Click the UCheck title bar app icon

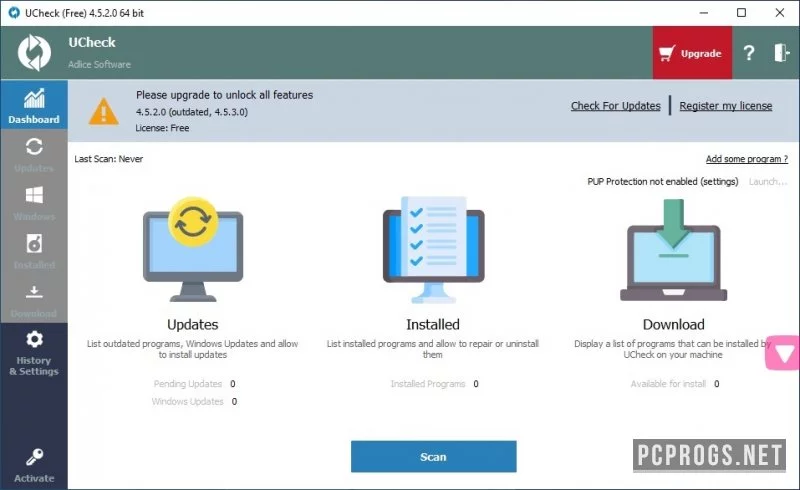[x=14, y=13]
